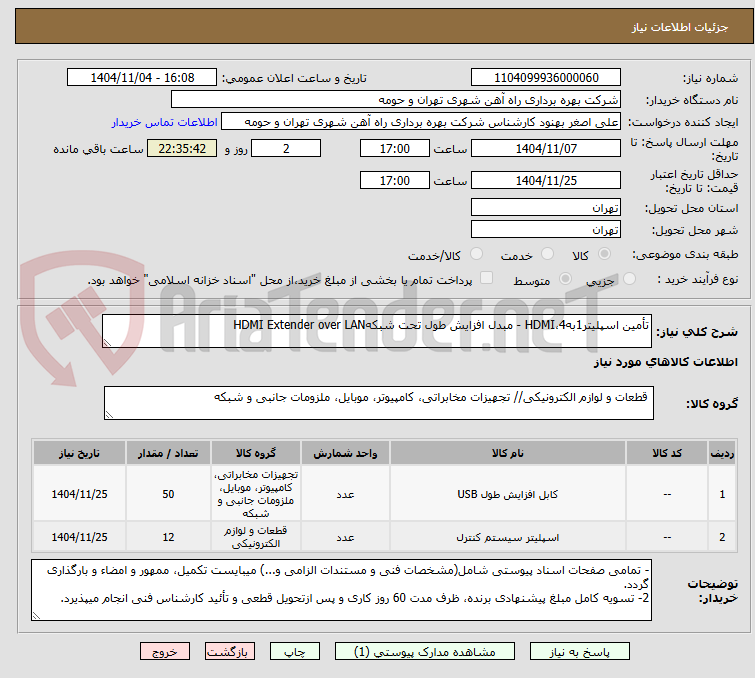Click the need date in the اسپلیتر row
The height and width of the screenshot is (678, 755).
click(x=79, y=537)
